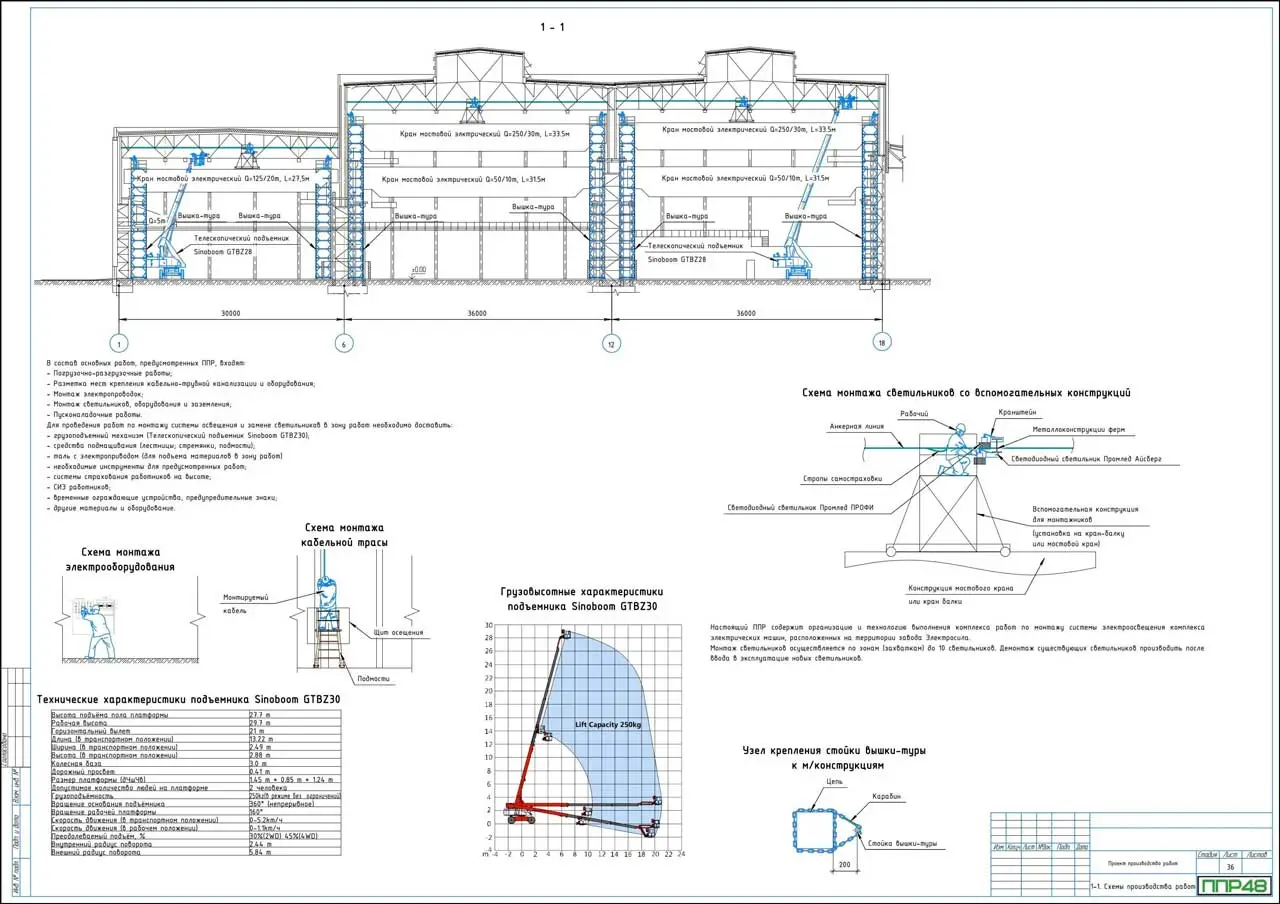Click the "Lift Capacity 250kg" chart label
This screenshot has height=904, width=1280.
coord(610,724)
